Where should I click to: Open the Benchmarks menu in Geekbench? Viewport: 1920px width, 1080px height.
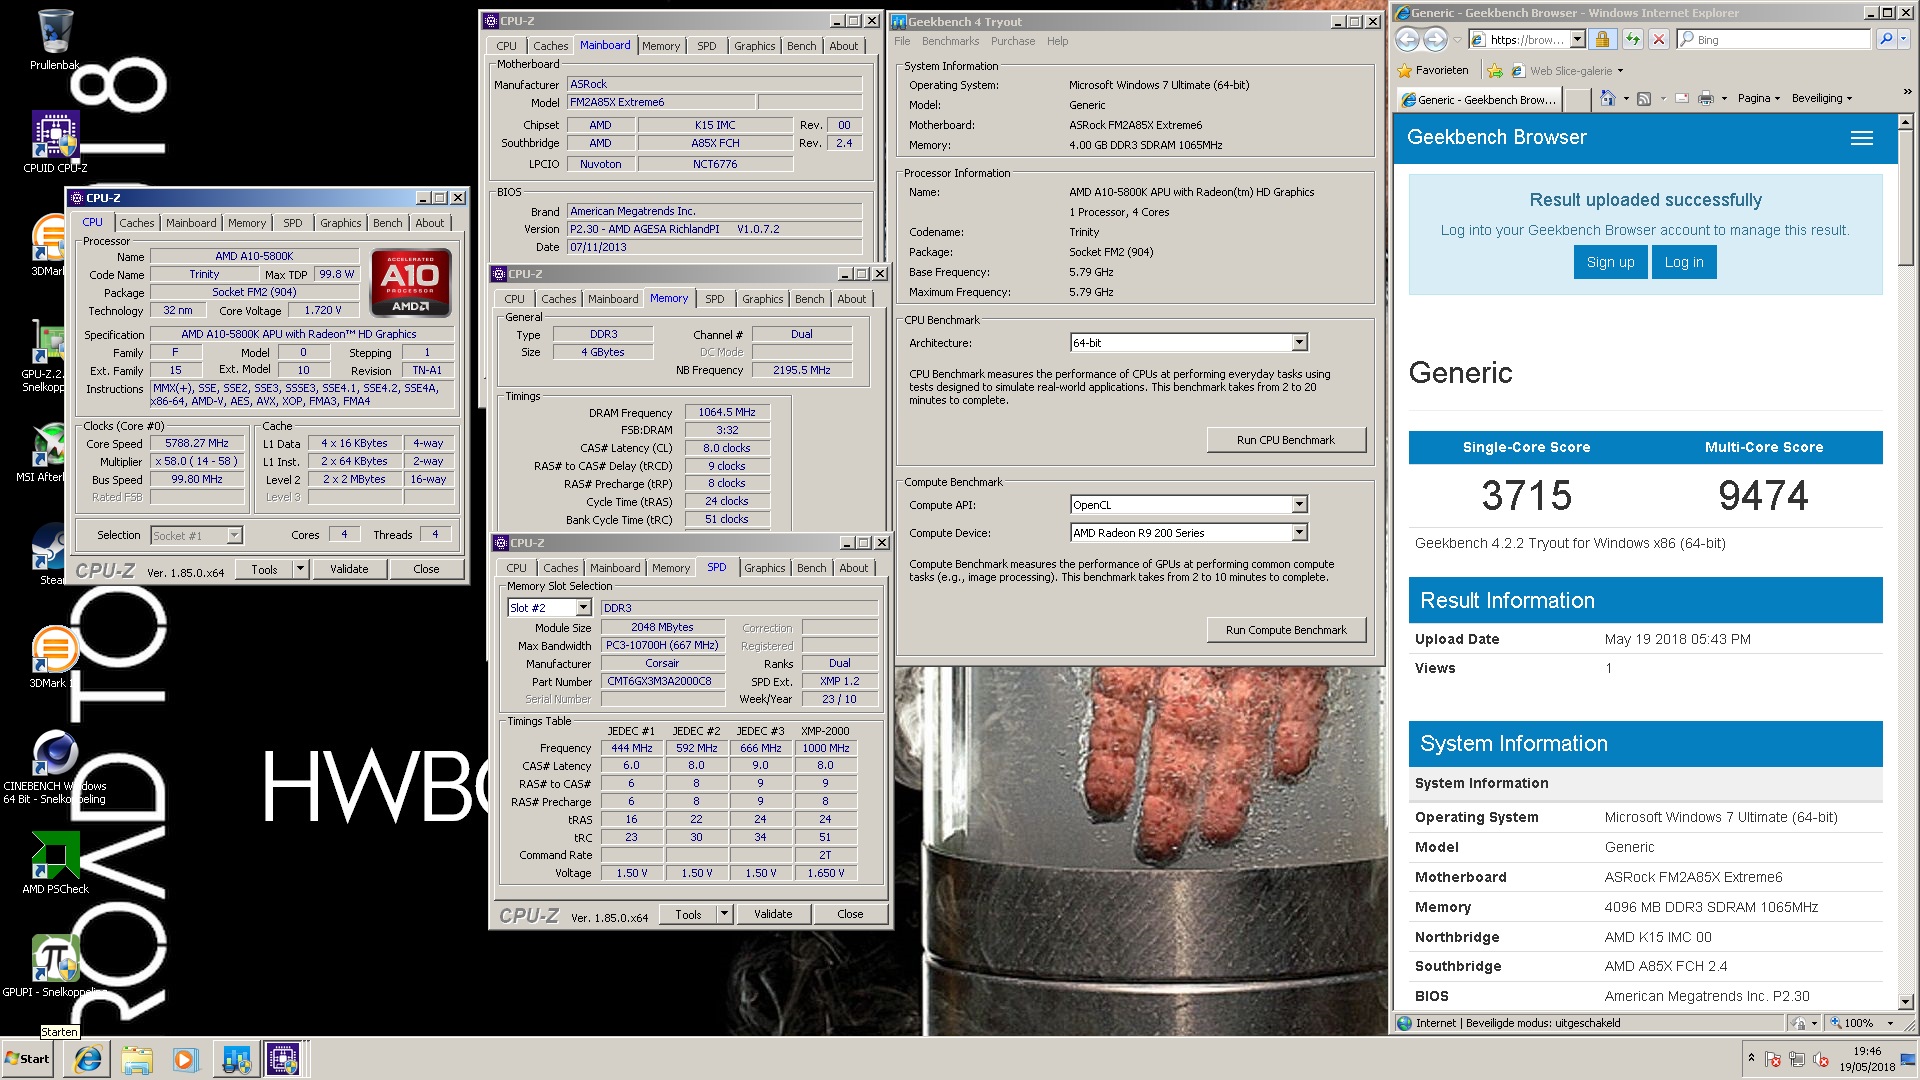tap(950, 41)
